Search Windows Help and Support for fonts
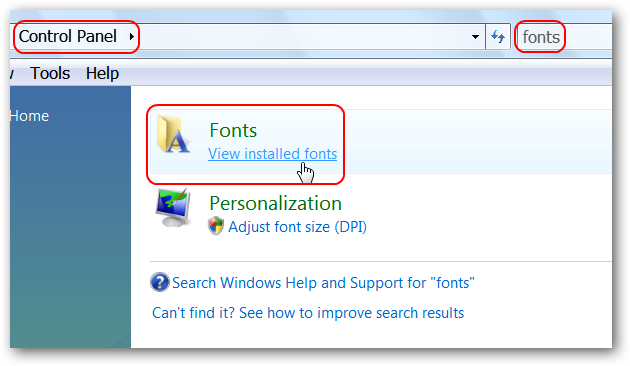The width and height of the screenshot is (630, 366). [323, 283]
